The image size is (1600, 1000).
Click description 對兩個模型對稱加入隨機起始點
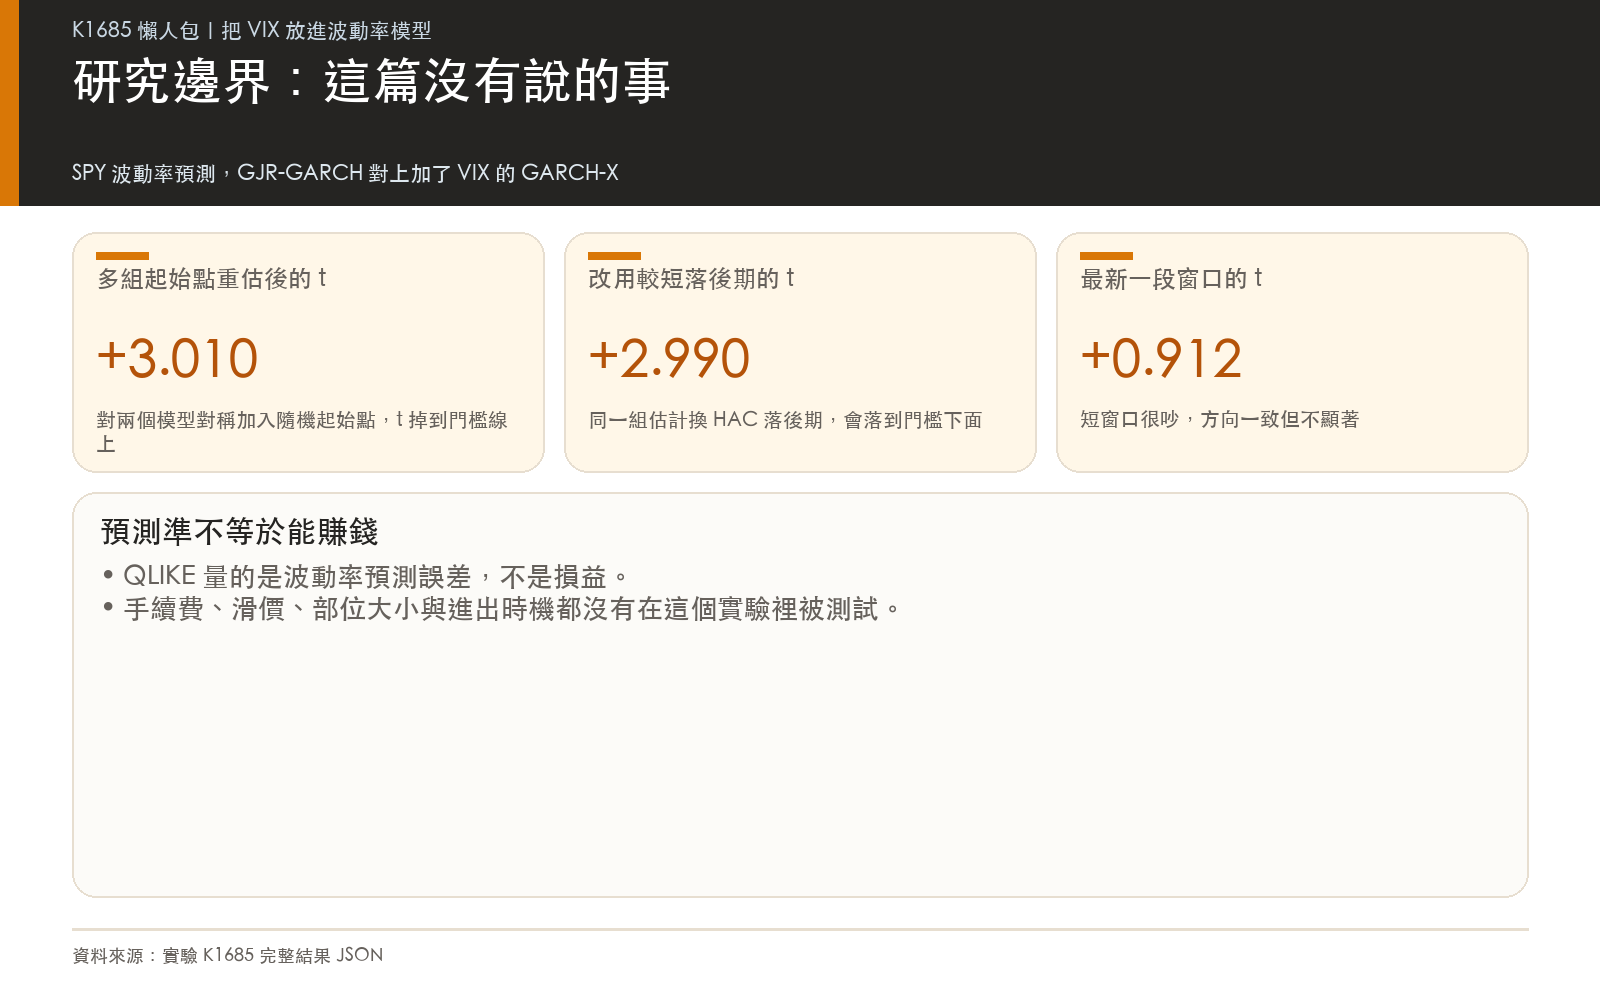[302, 431]
